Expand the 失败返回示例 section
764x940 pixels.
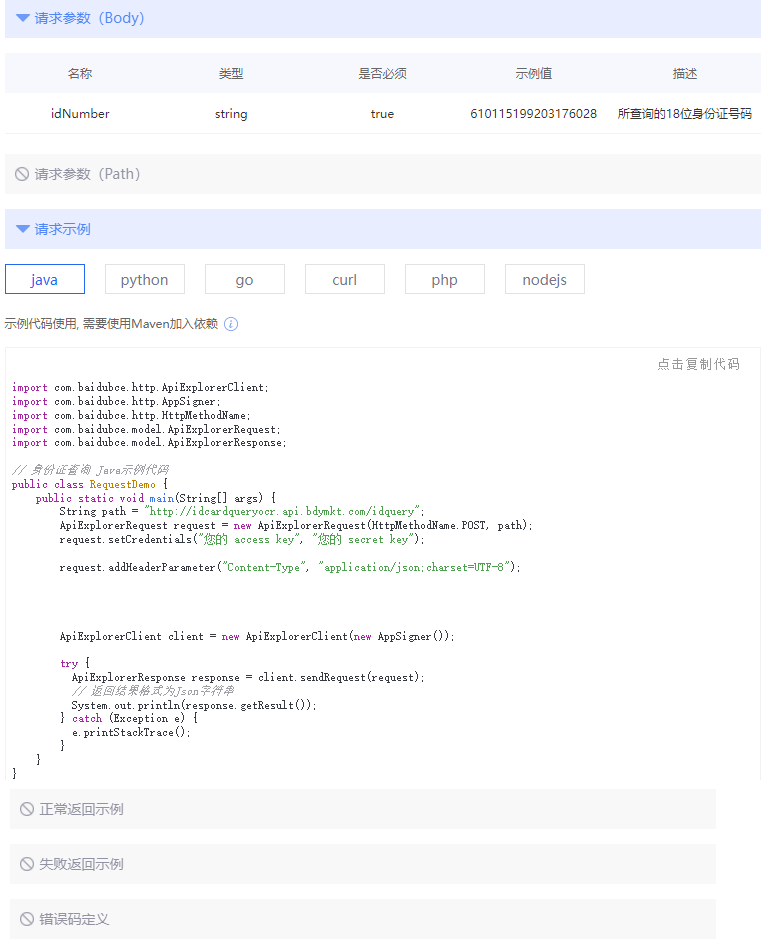363,864
